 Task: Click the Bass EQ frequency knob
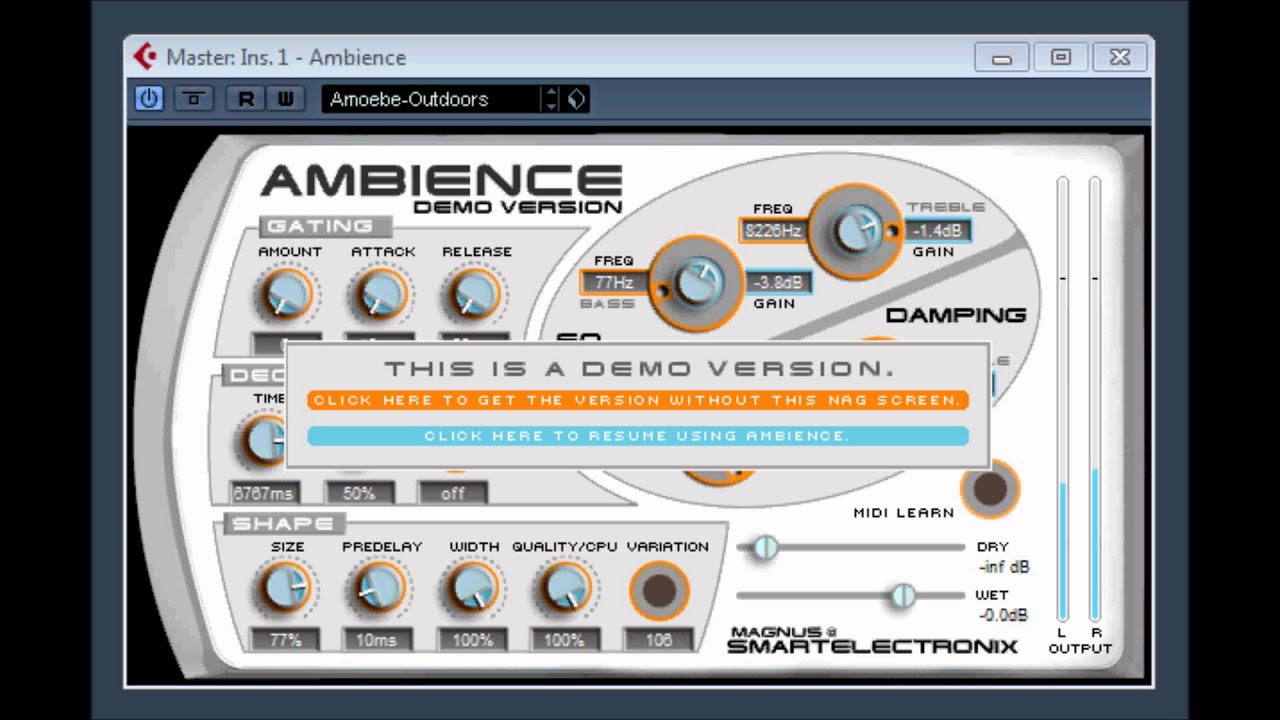point(696,283)
